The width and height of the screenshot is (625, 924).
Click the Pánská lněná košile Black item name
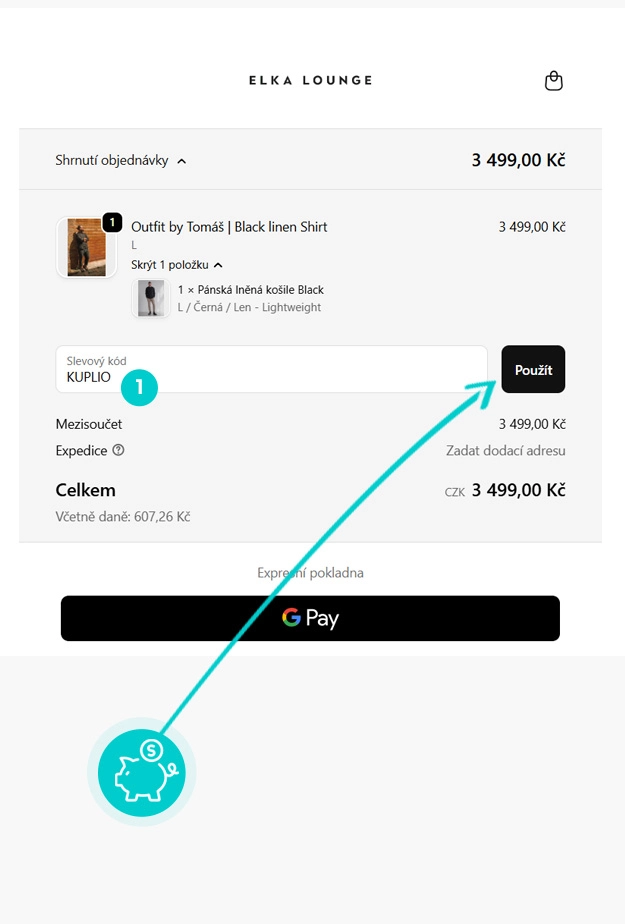coord(250,290)
